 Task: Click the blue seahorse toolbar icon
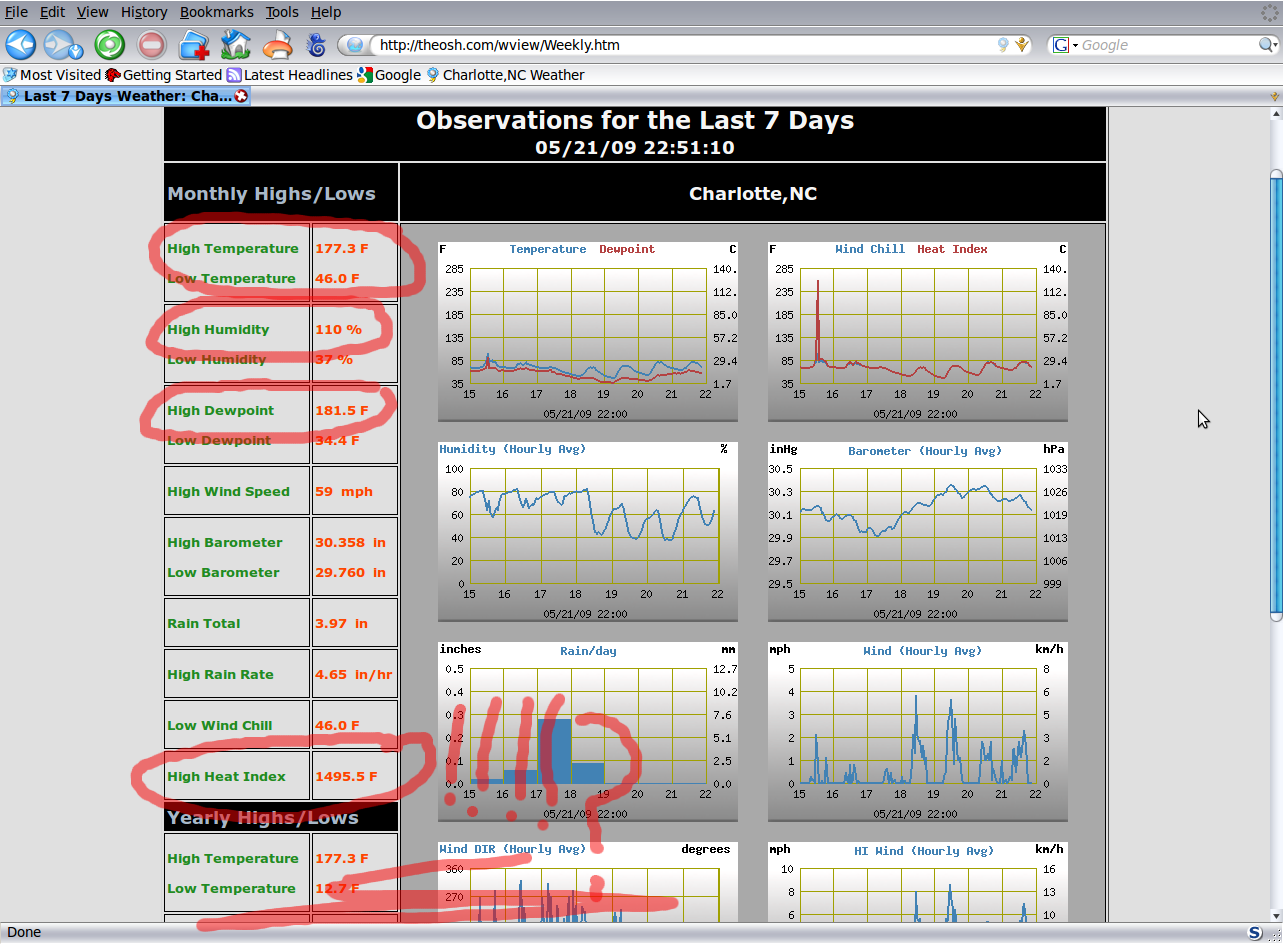pyautogui.click(x=316, y=45)
